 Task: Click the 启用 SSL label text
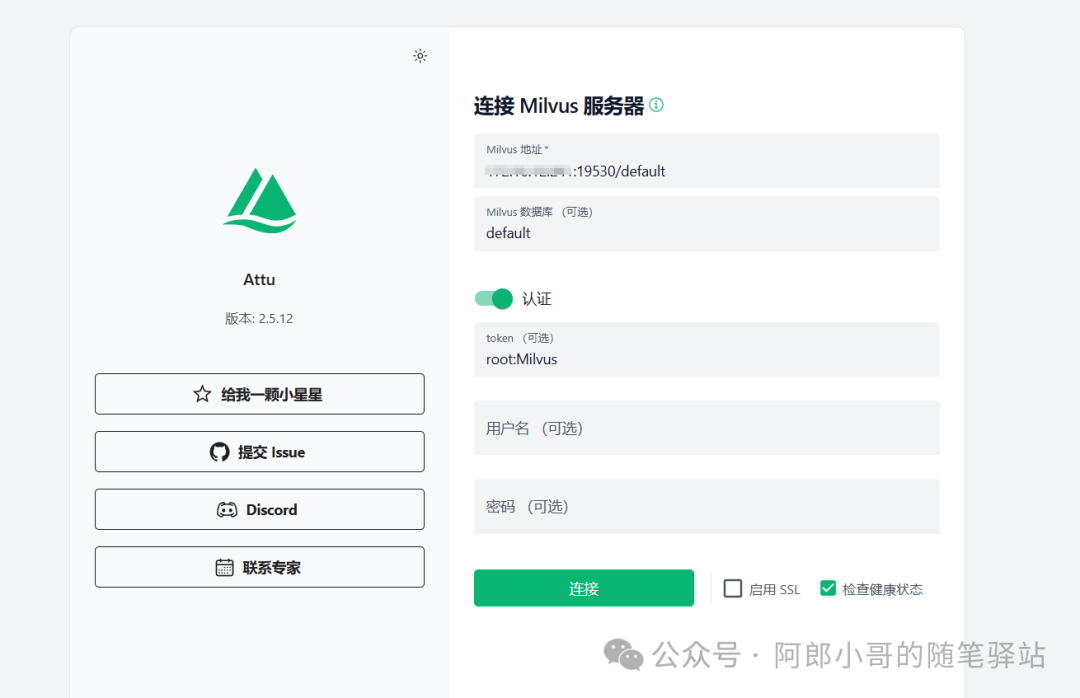coord(774,590)
